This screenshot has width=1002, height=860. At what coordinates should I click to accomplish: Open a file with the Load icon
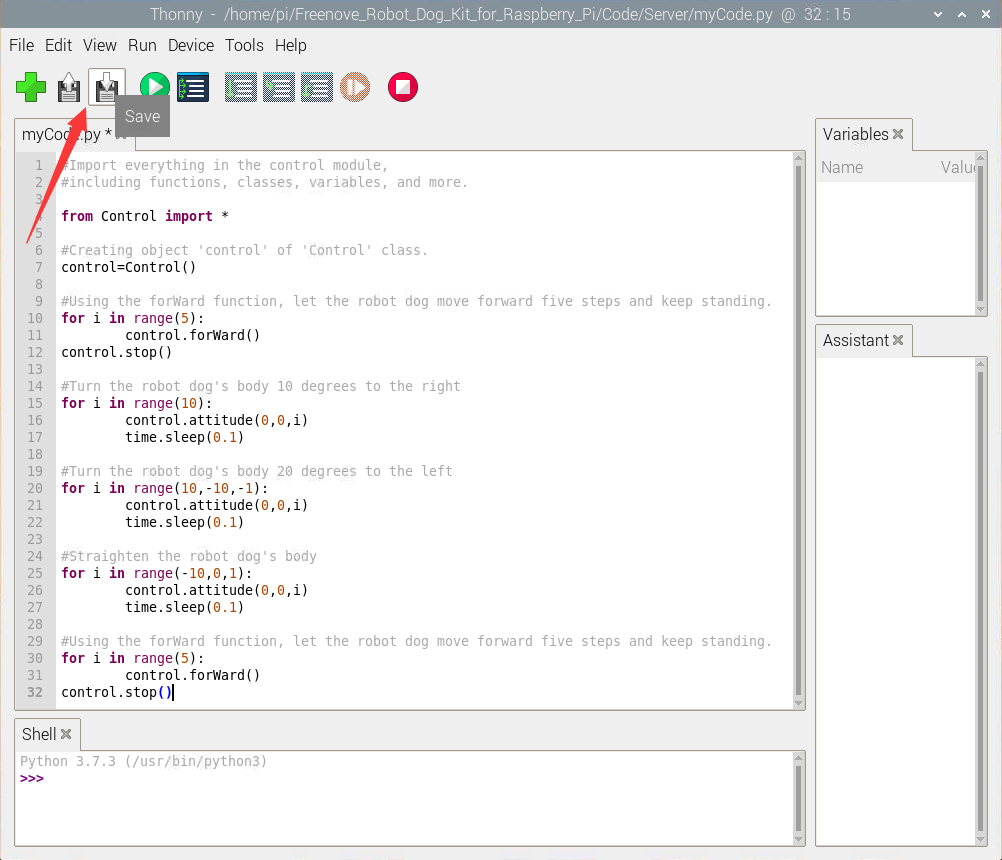(x=69, y=88)
